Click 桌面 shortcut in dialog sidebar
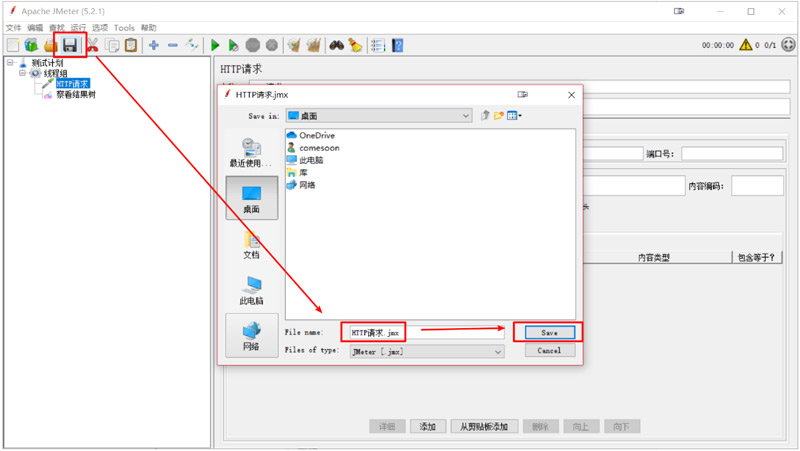Screen dimensions: 800x451 click(252, 198)
